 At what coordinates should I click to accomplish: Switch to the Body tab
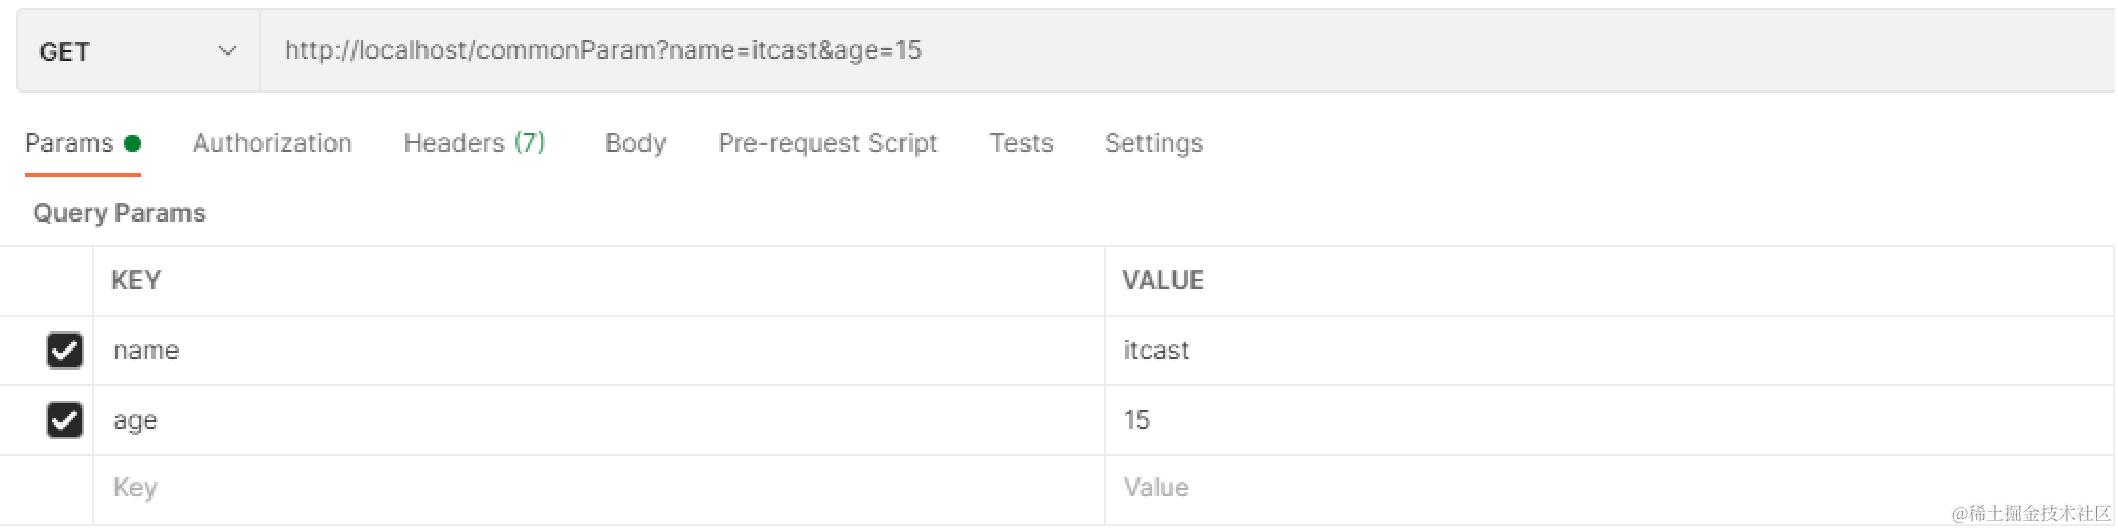tap(635, 144)
